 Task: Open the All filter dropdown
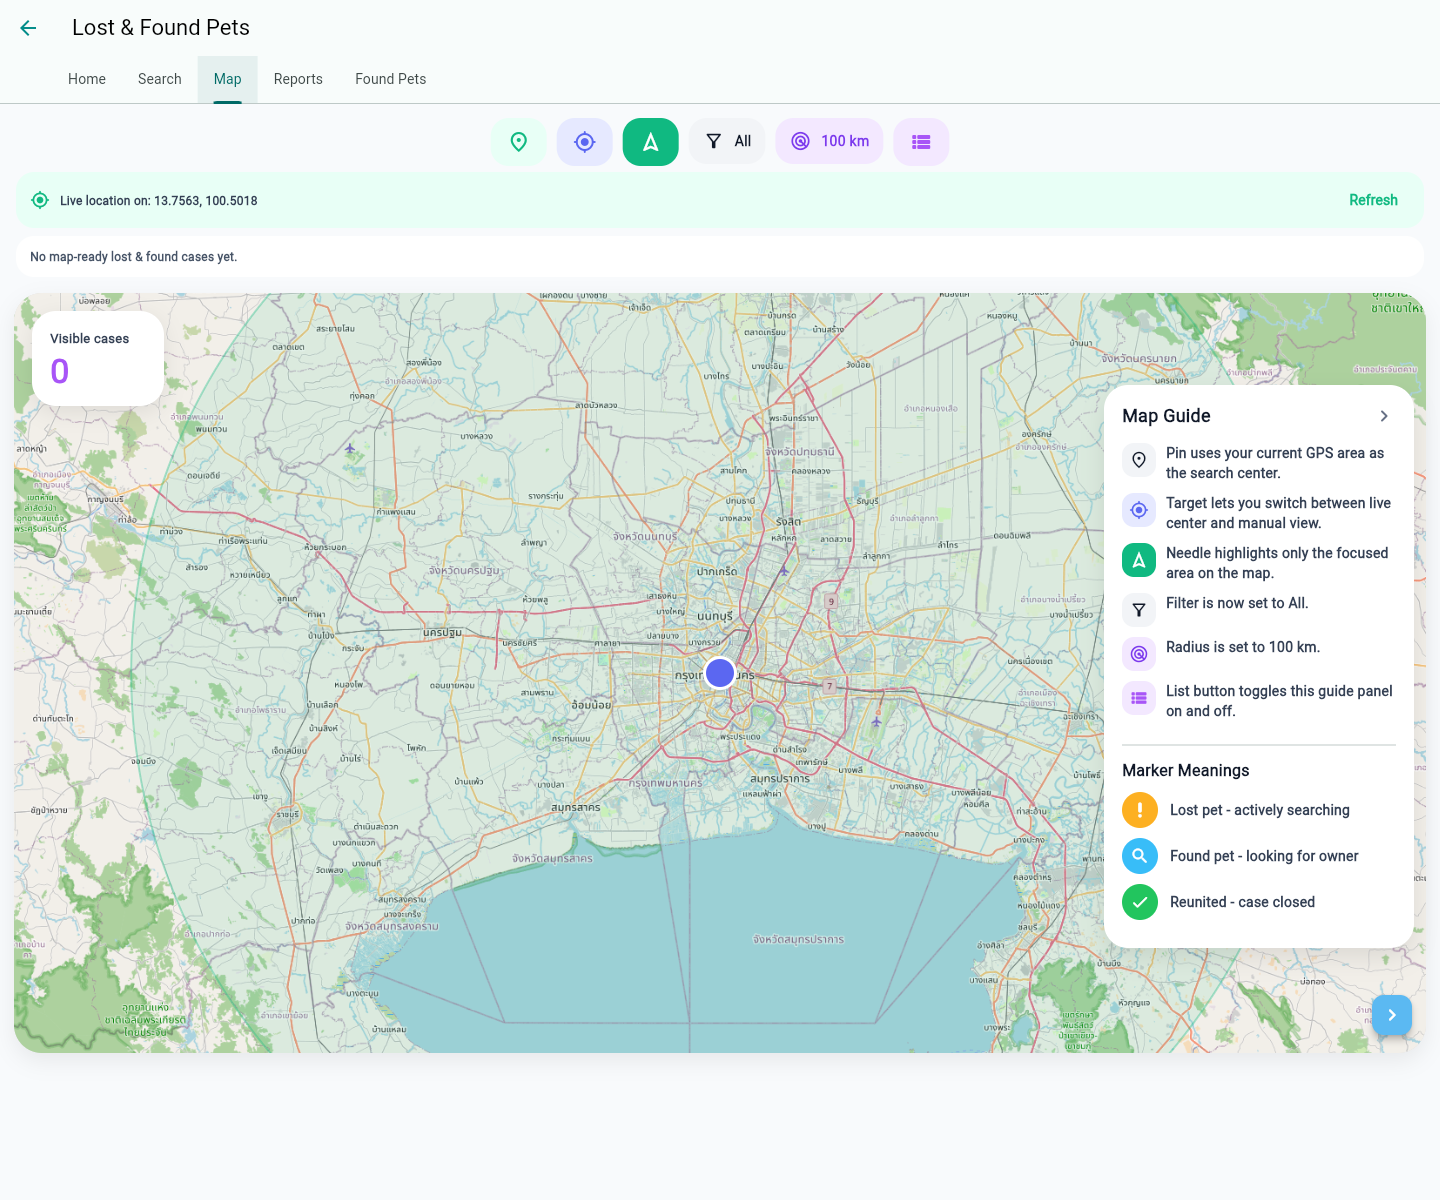[728, 142]
